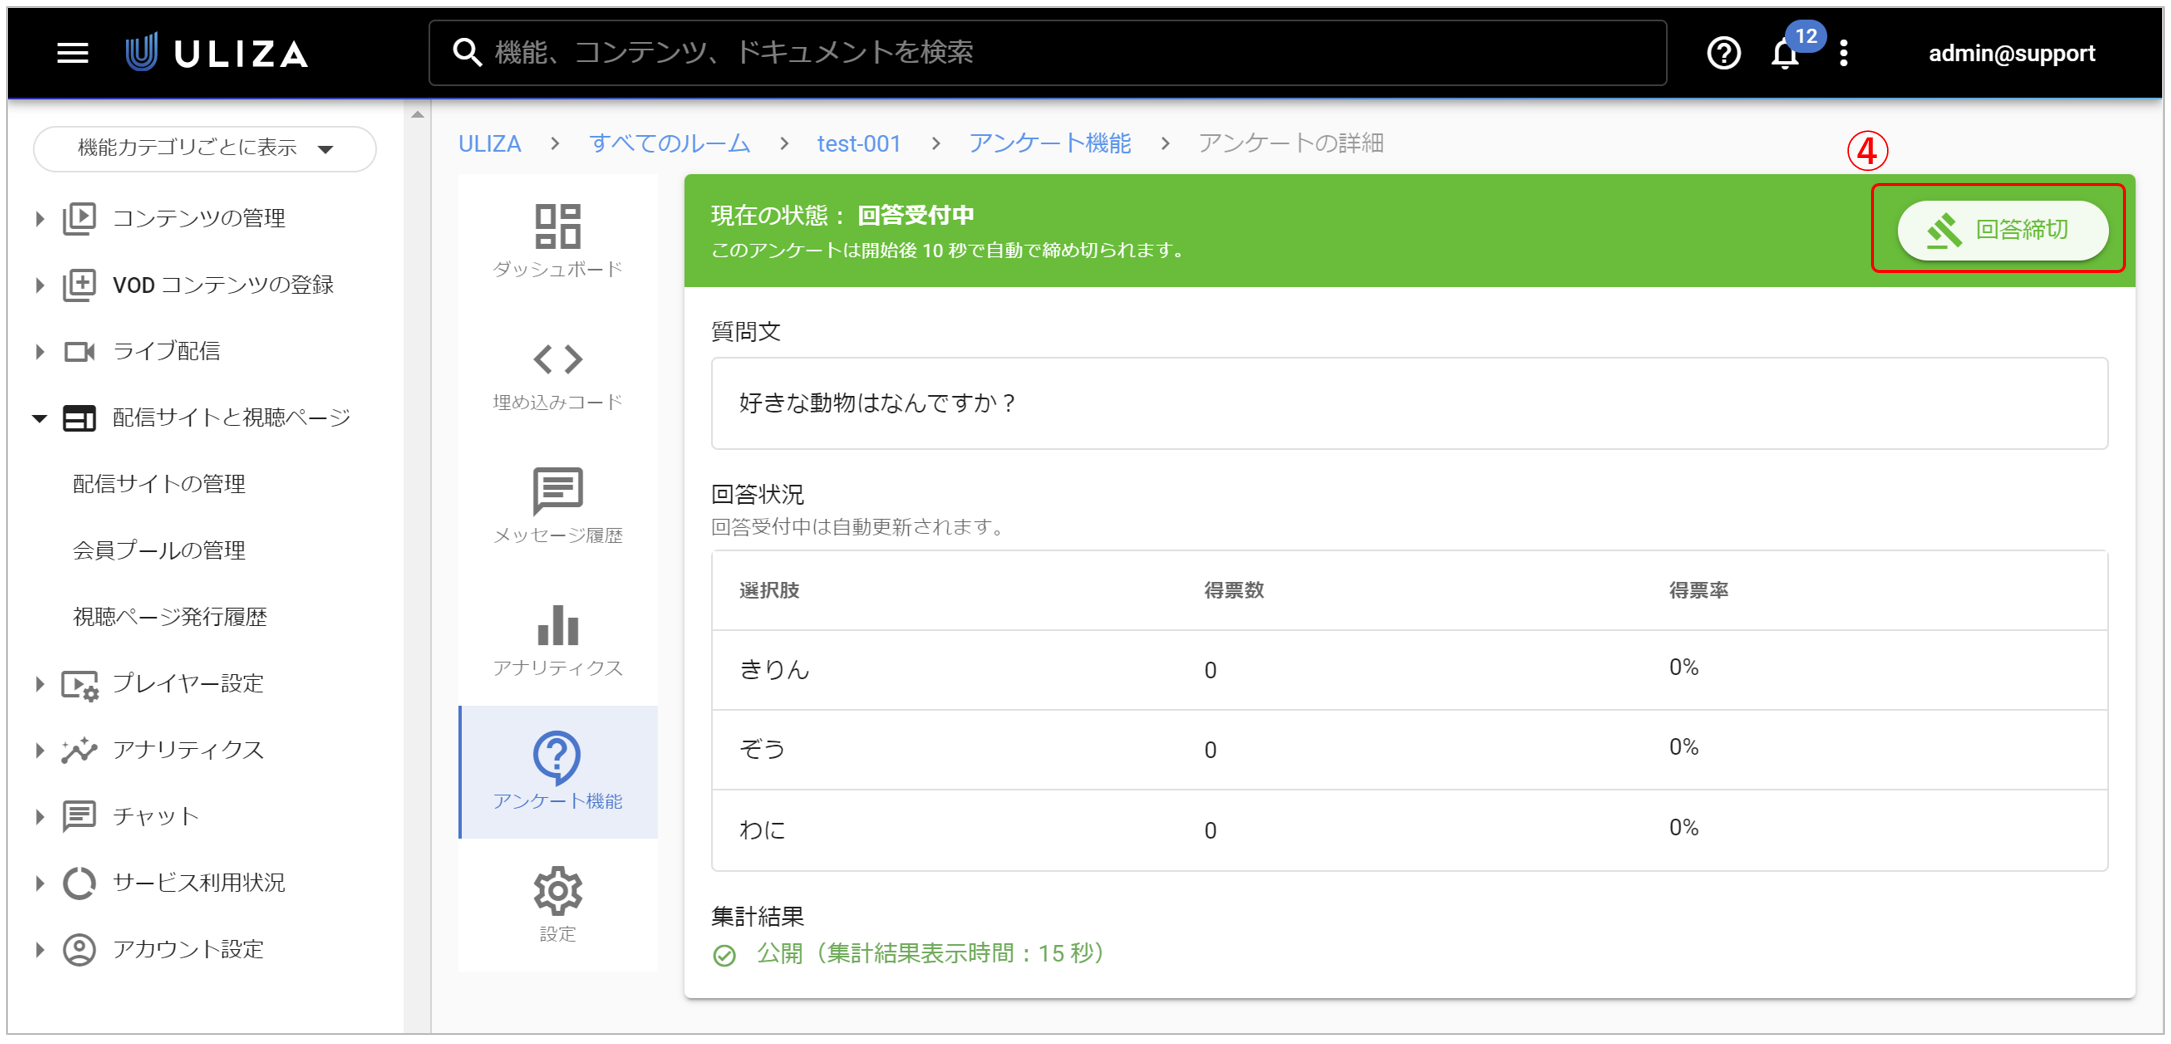The width and height of the screenshot is (2171, 1044).
Task: Go to ULIZA breadcrumb link
Action: pos(490,144)
